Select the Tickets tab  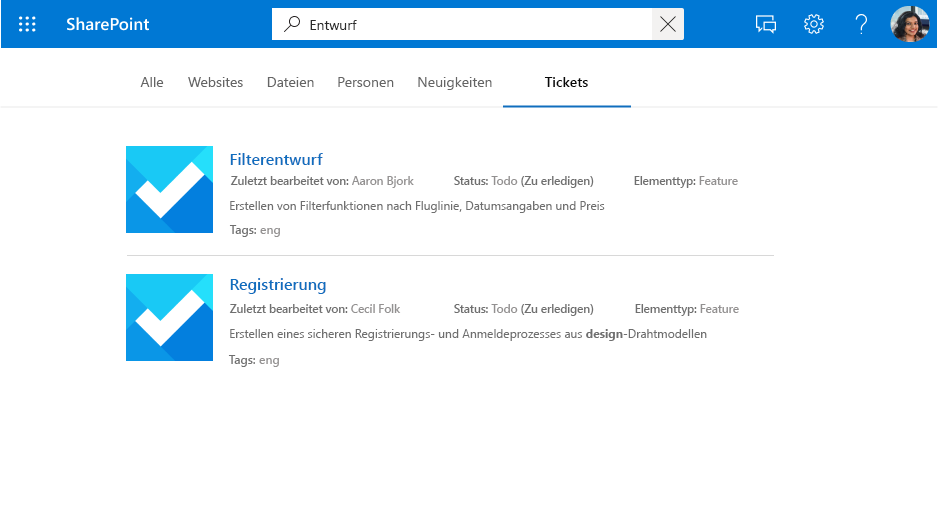pyautogui.click(x=567, y=83)
